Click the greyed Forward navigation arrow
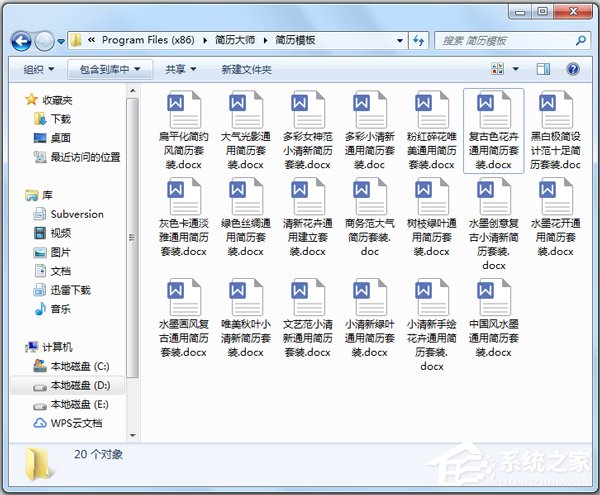The image size is (600, 495). [x=44, y=41]
